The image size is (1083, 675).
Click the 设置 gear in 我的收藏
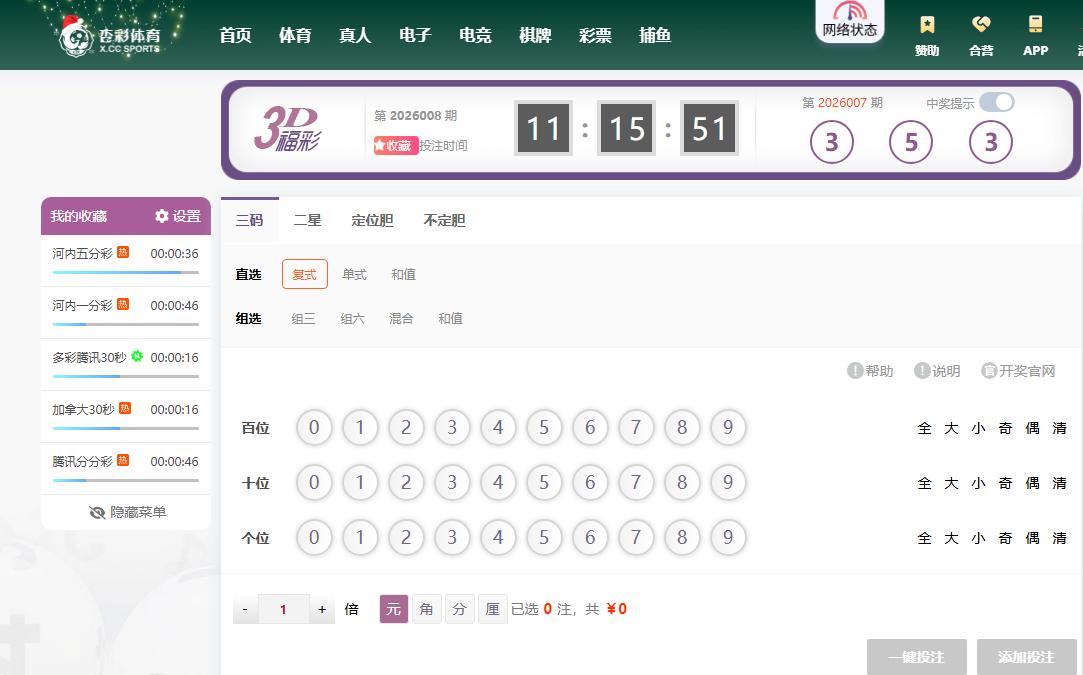pos(162,216)
